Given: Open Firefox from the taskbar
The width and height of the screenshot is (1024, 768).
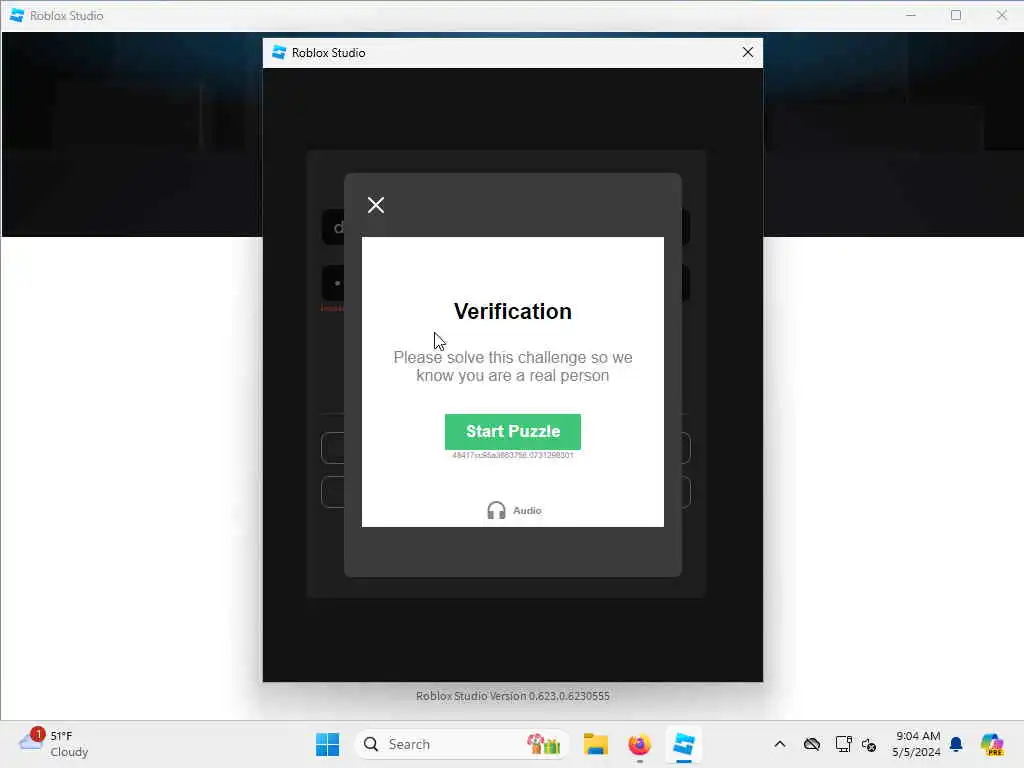Looking at the screenshot, I should point(639,744).
